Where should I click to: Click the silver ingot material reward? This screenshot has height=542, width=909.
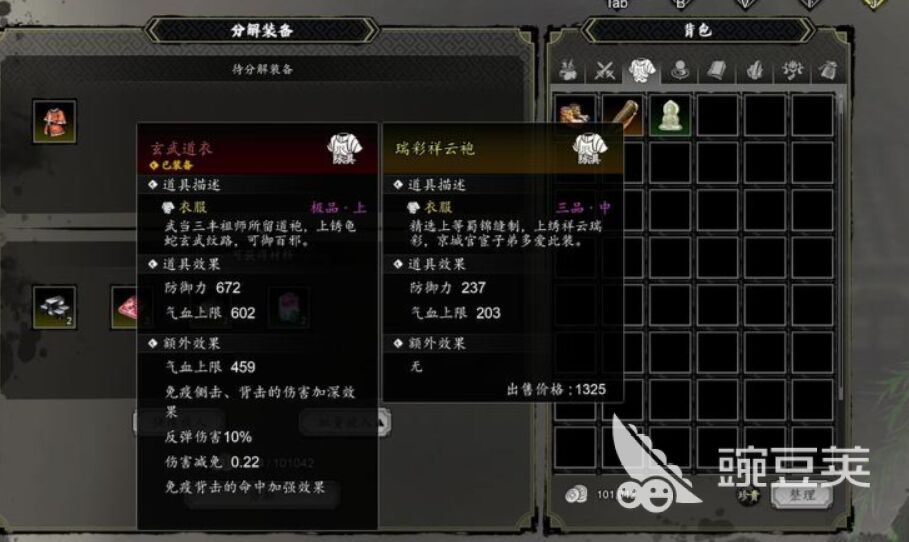coord(54,307)
